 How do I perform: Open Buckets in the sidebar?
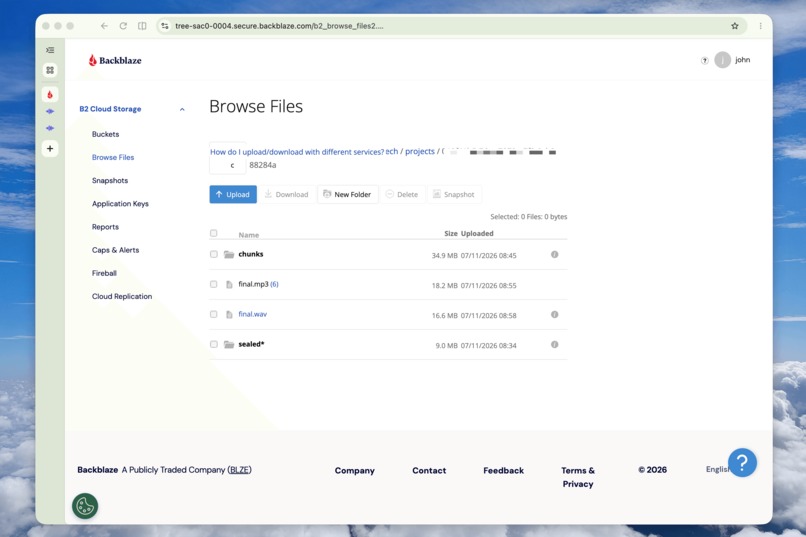tap(105, 134)
